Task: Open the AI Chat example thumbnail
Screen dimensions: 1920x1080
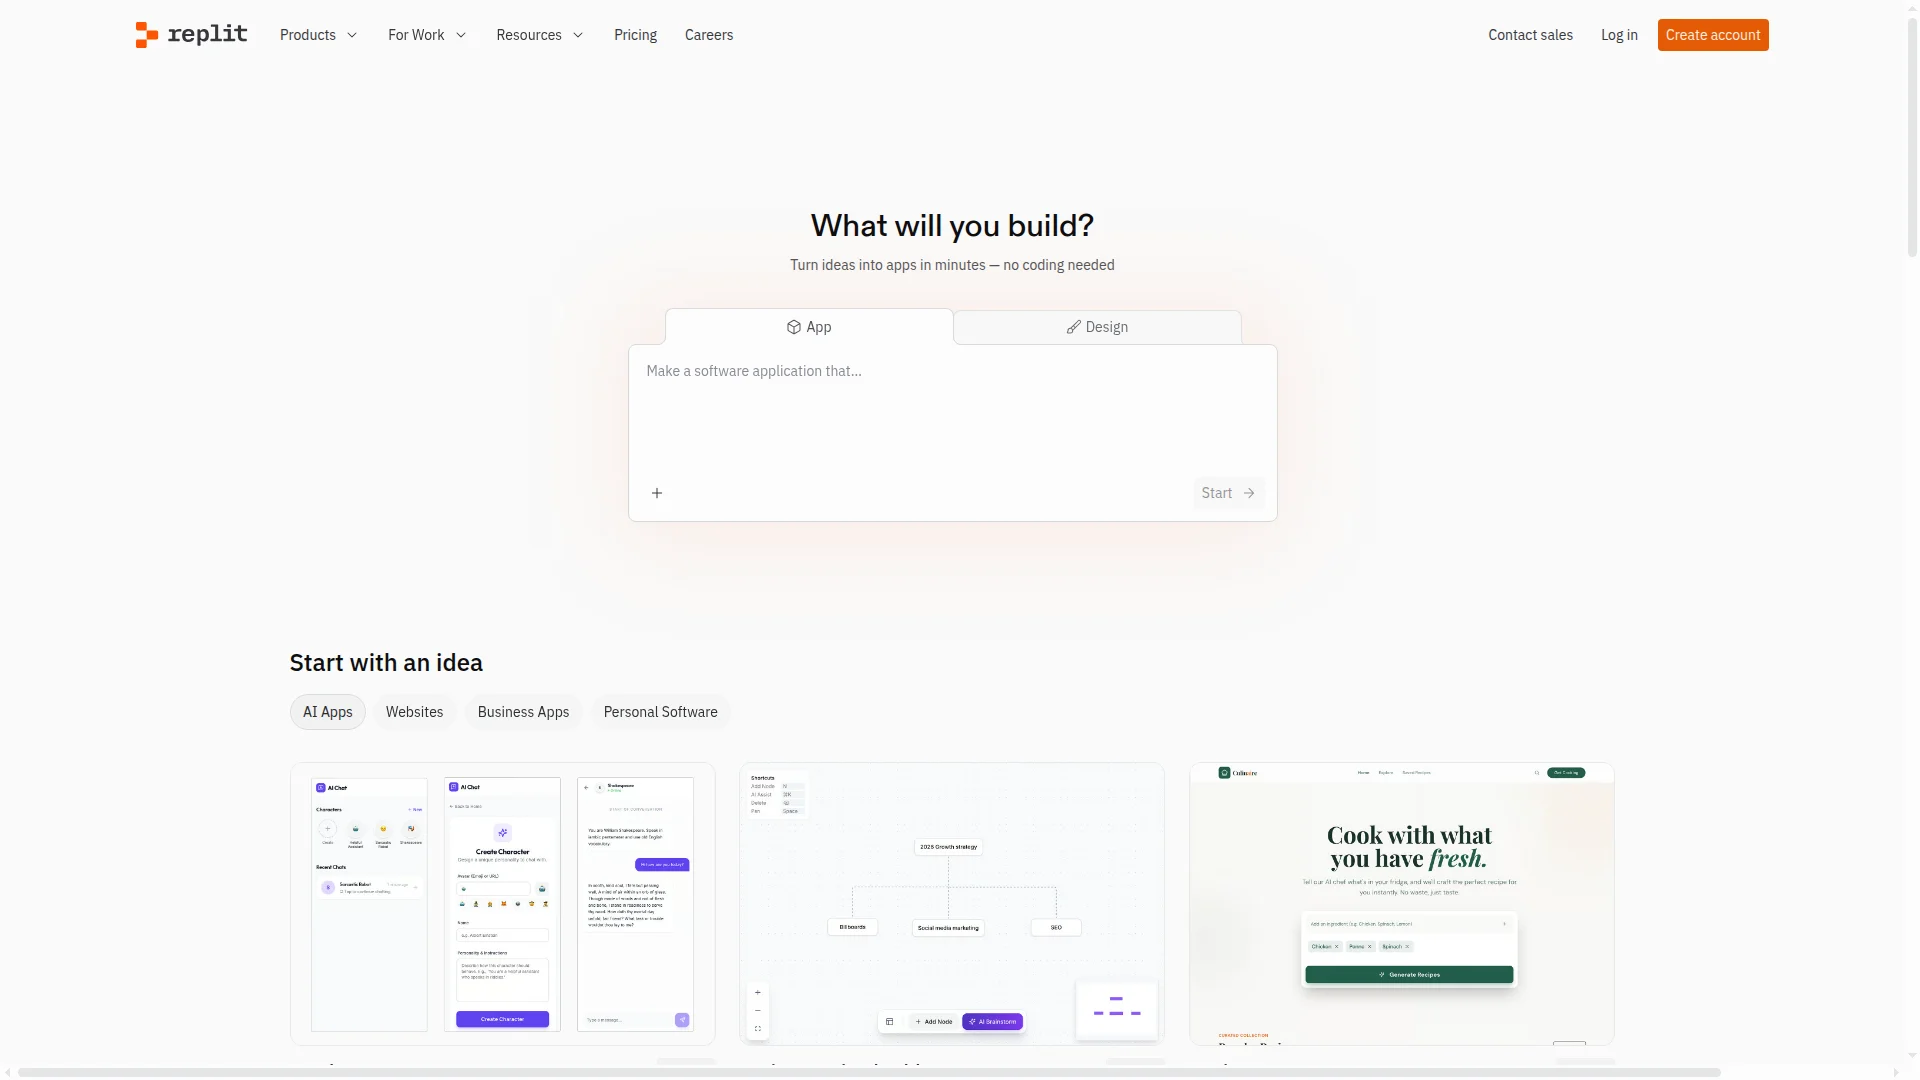Action: coord(501,903)
